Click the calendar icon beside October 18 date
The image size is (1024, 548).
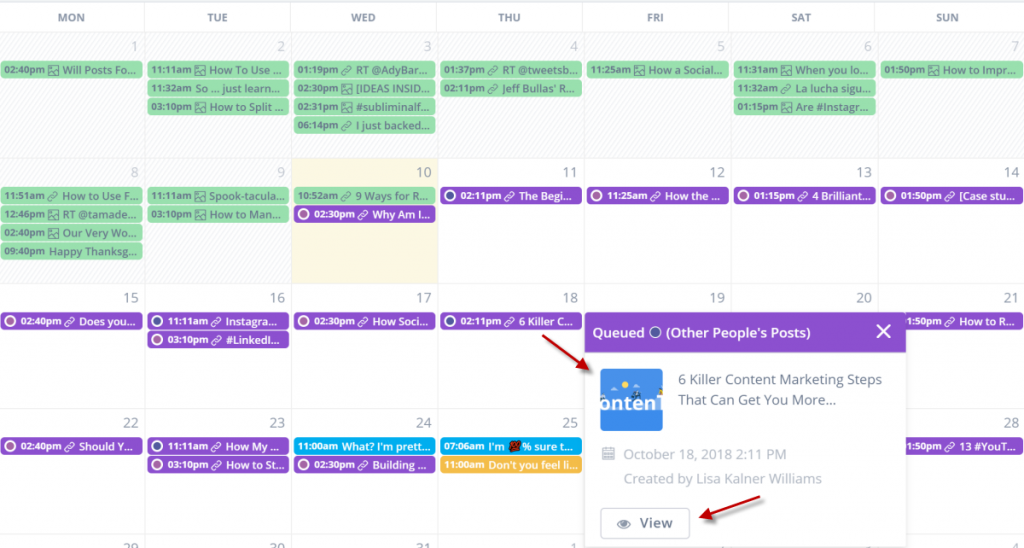click(x=608, y=454)
